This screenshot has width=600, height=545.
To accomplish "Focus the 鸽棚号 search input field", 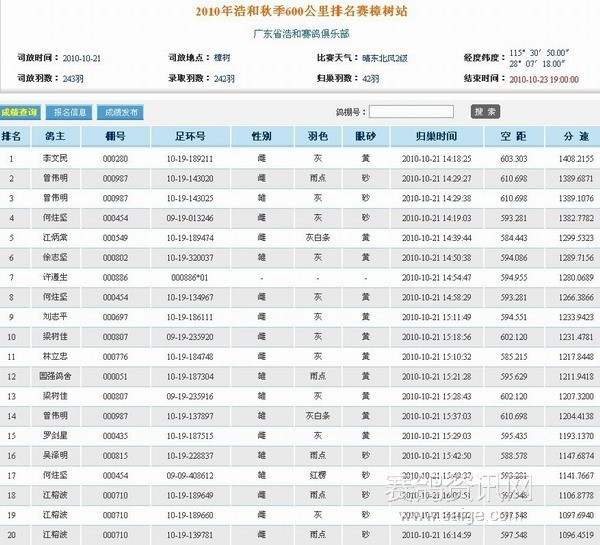I will click(x=411, y=112).
